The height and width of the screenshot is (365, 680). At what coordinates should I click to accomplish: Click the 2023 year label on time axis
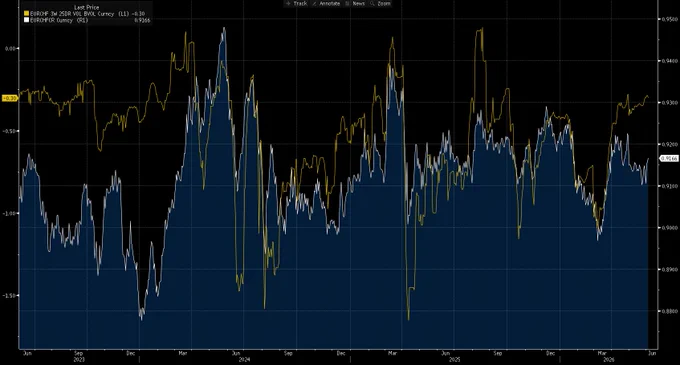tap(79, 360)
